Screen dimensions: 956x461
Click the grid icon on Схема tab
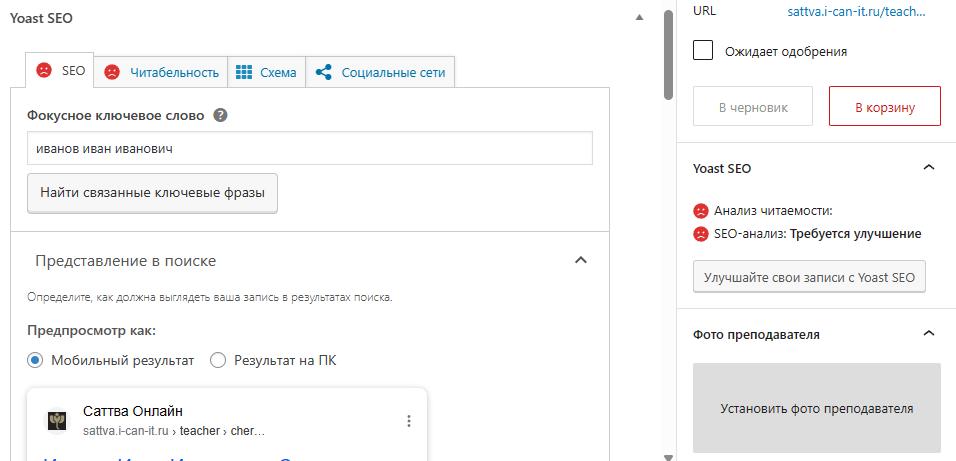(244, 72)
